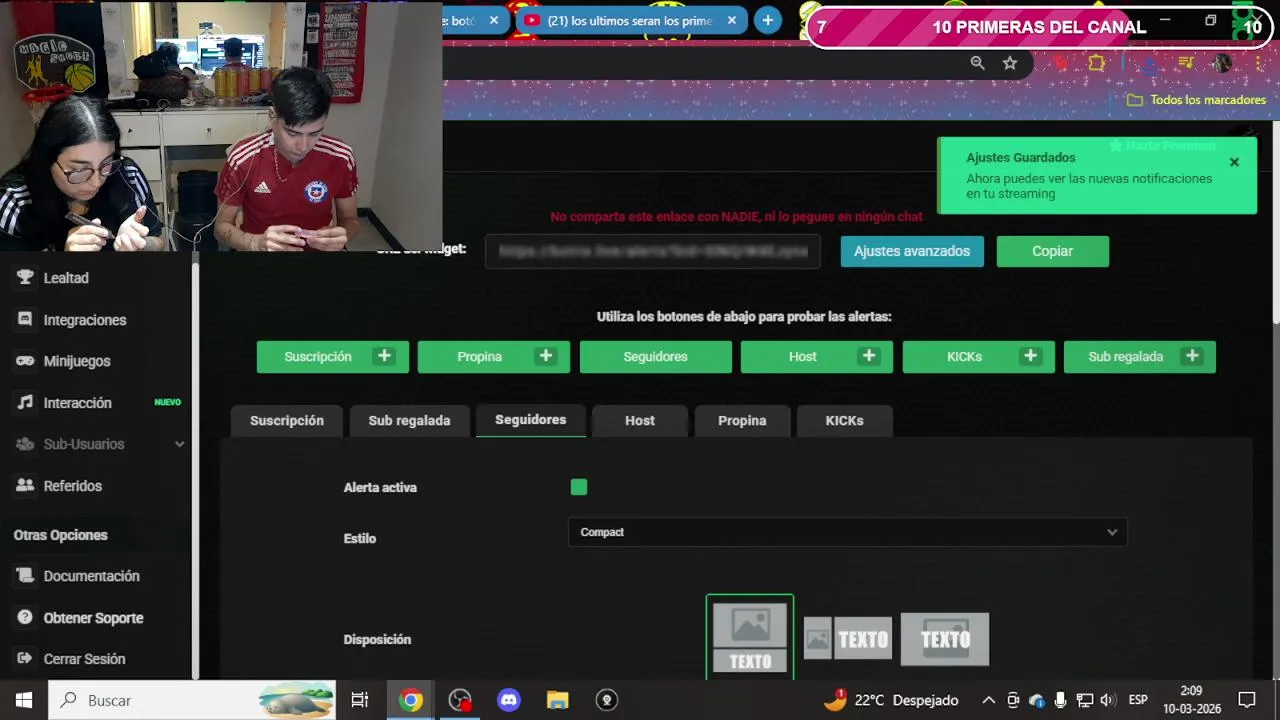Switch to the Host tab
Image resolution: width=1280 pixels, height=720 pixels.
pos(640,421)
